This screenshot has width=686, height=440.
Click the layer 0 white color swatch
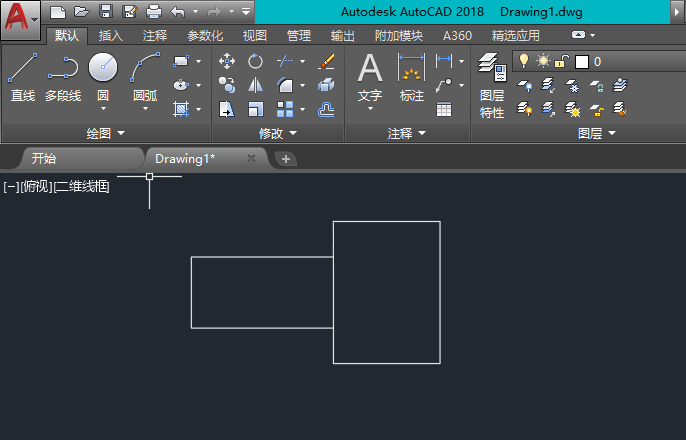(x=581, y=62)
